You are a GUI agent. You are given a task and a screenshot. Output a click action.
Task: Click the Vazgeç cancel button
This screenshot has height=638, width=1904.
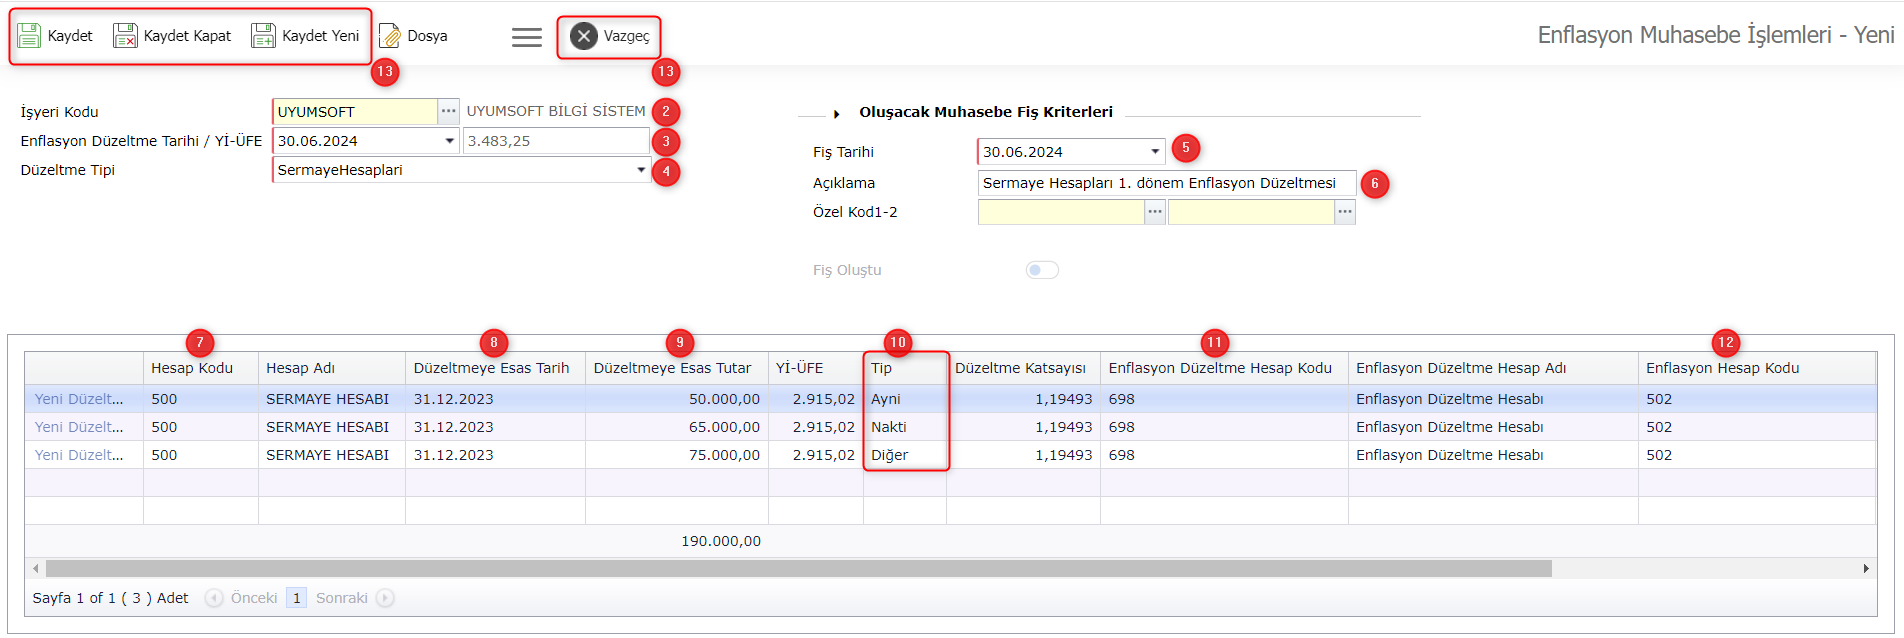(x=609, y=36)
